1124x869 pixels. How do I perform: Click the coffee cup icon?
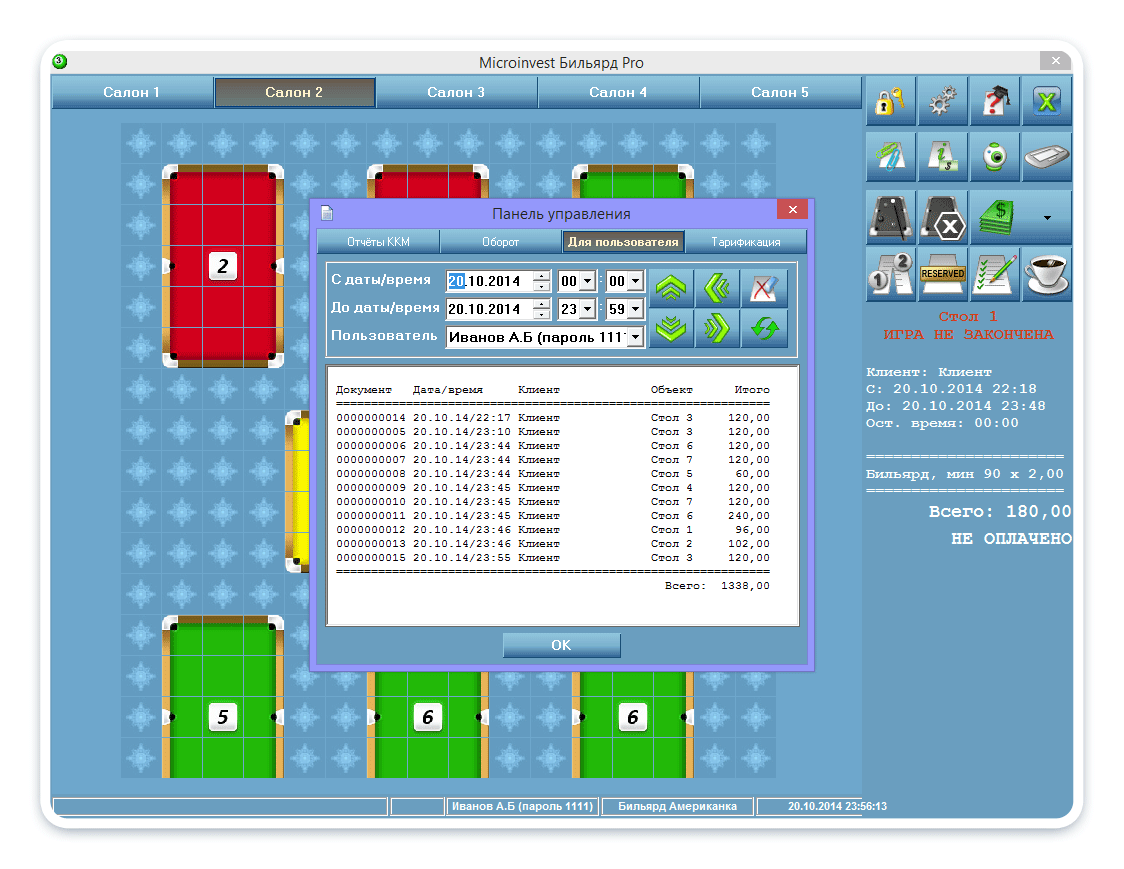coord(1046,274)
